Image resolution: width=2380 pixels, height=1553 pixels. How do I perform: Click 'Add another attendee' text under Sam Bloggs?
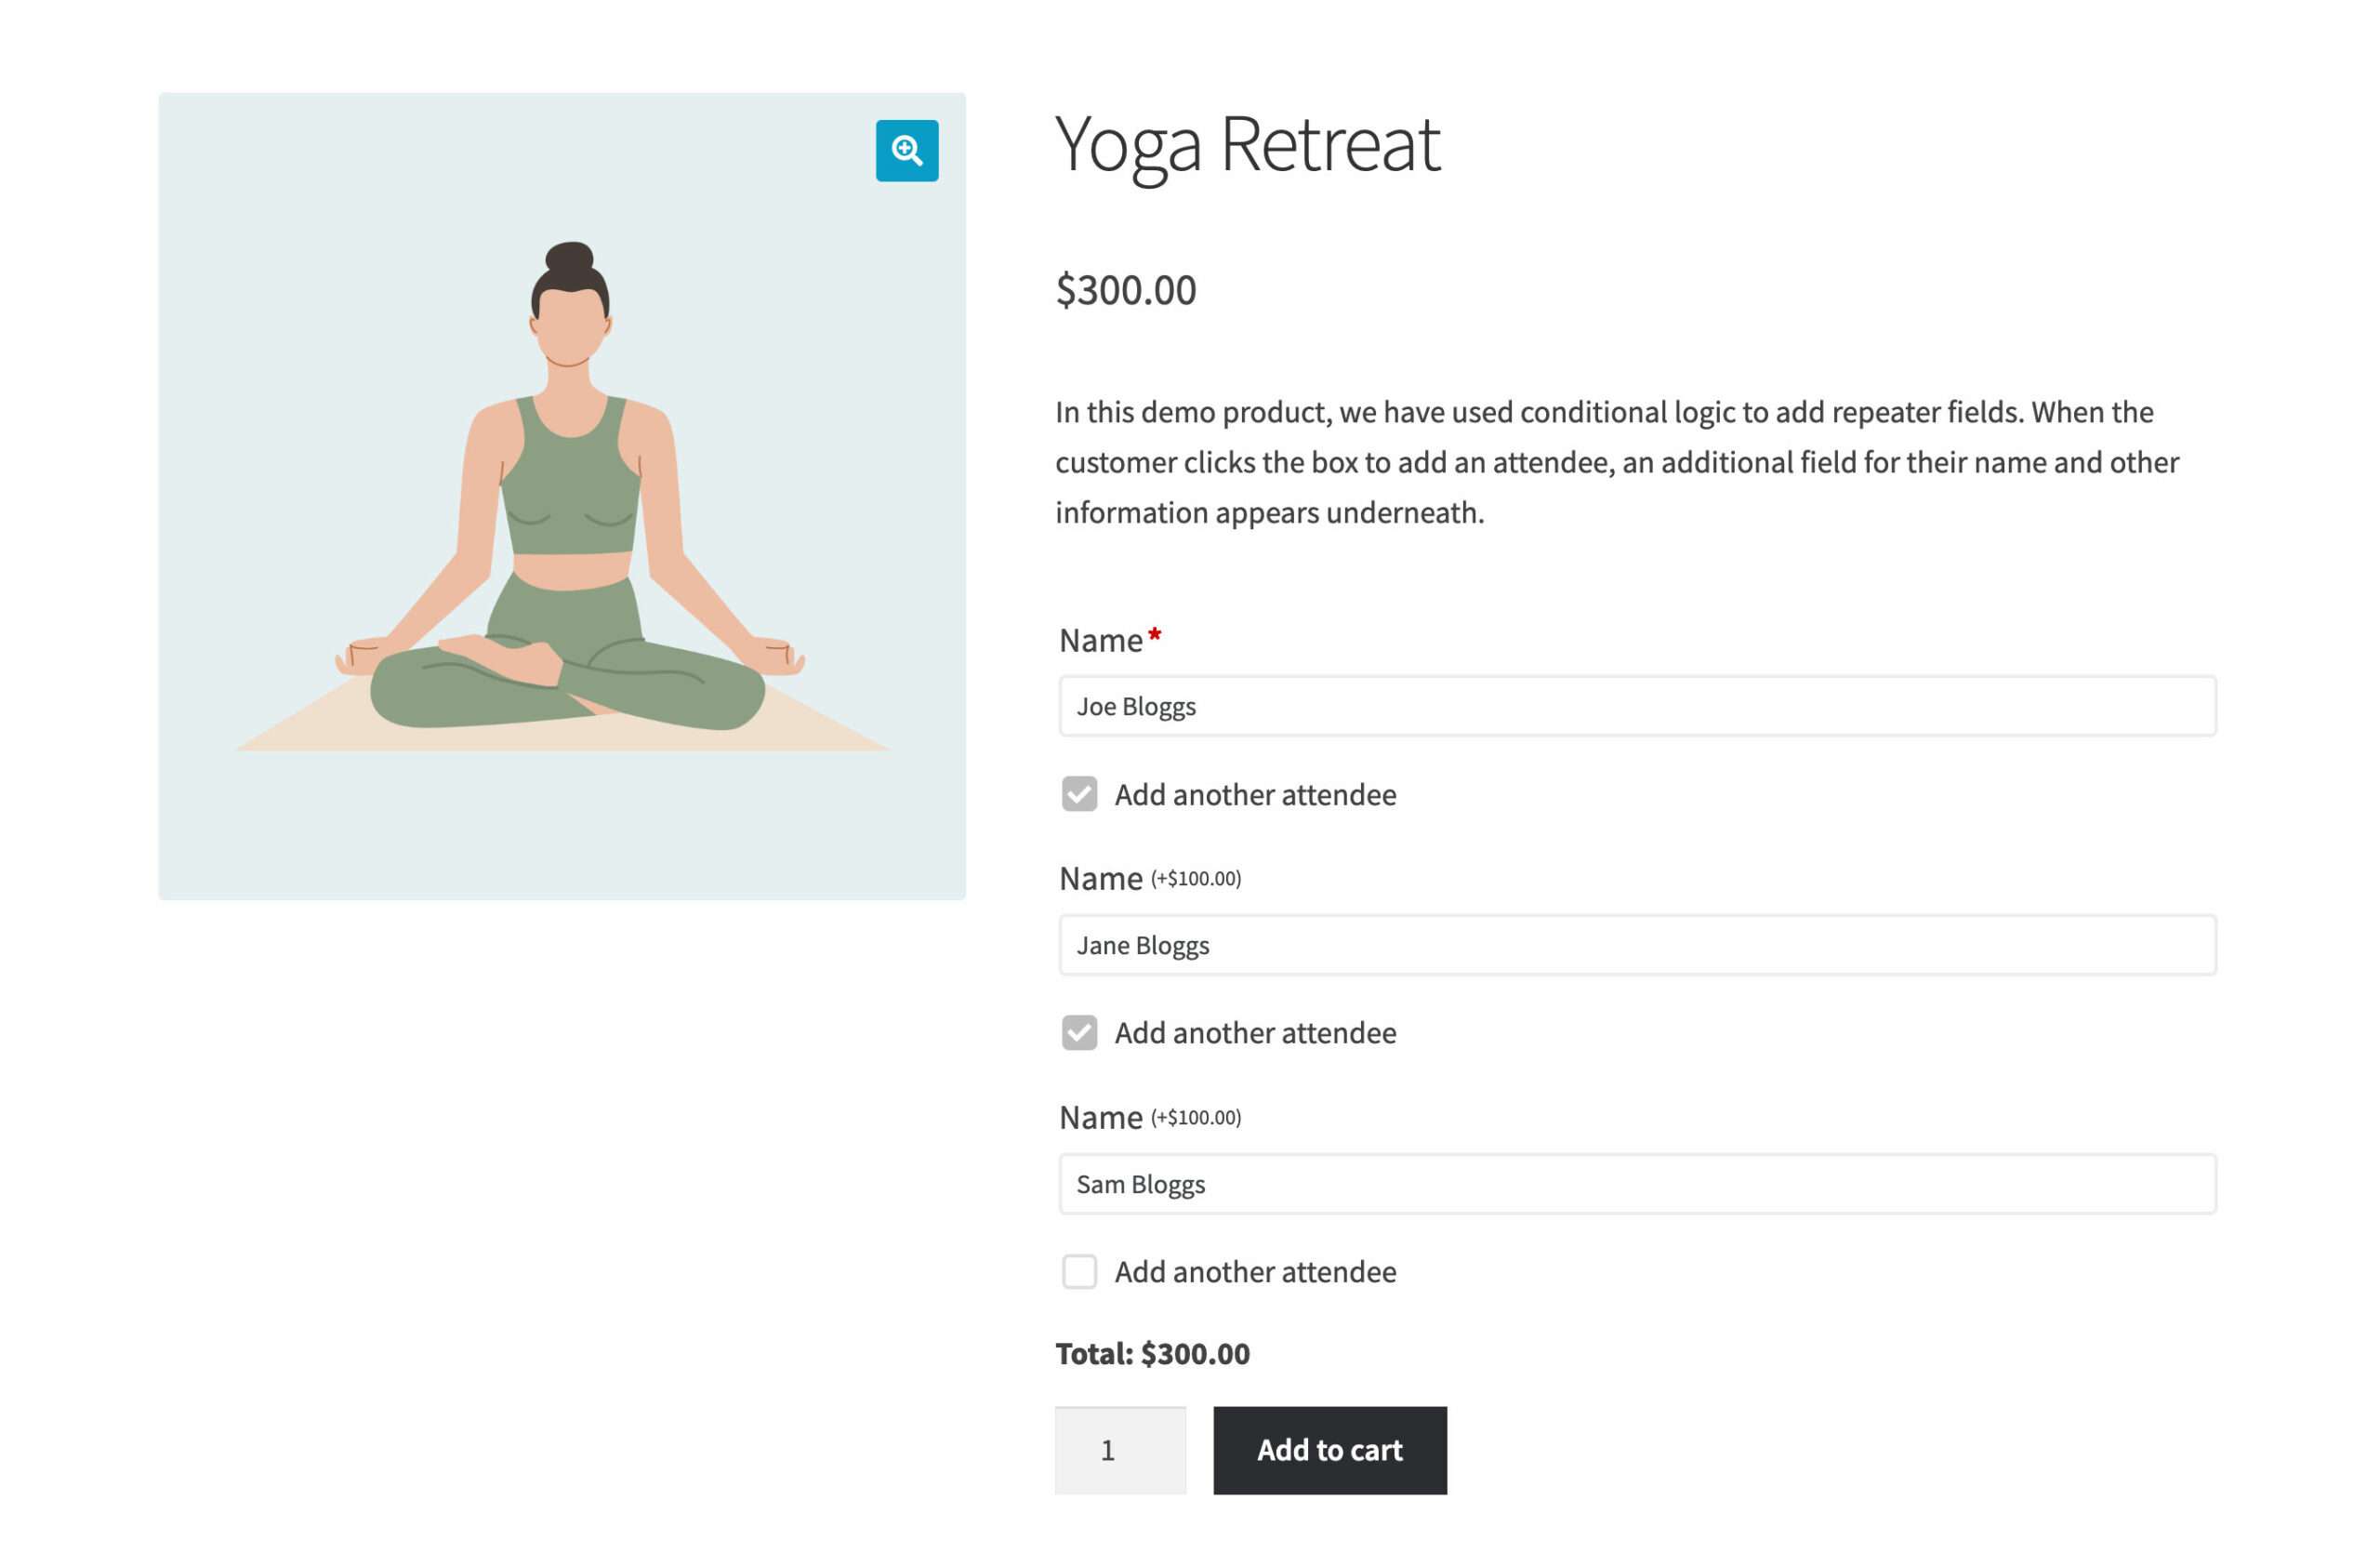1255,1271
